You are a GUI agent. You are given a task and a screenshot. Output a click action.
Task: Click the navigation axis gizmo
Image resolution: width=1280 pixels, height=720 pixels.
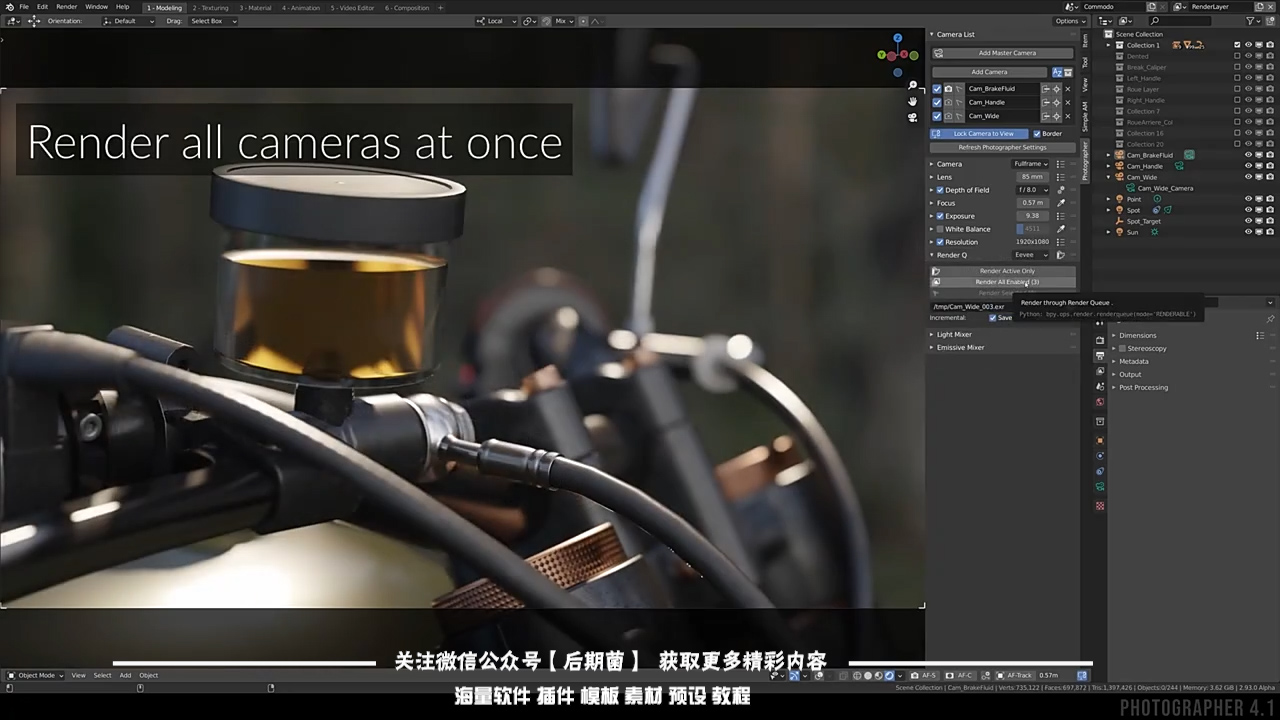point(897,53)
